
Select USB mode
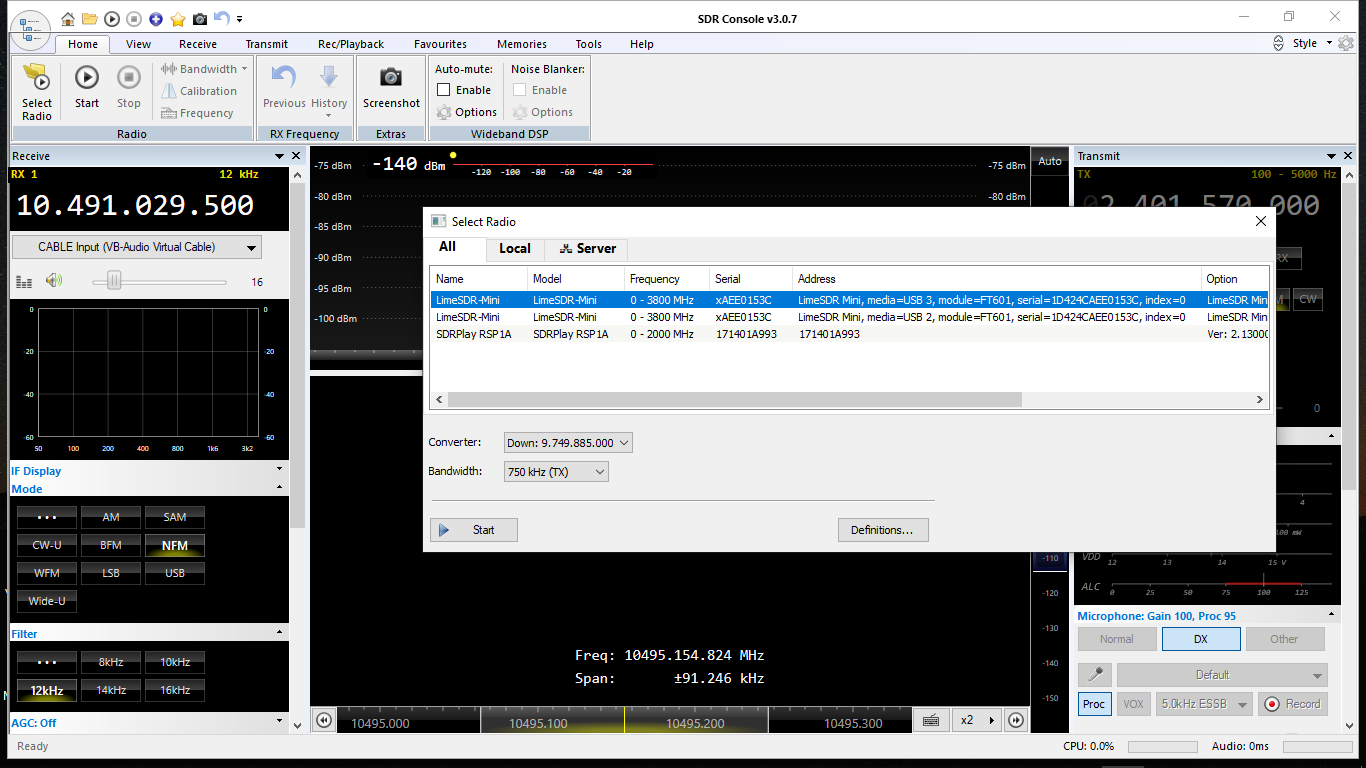(175, 573)
